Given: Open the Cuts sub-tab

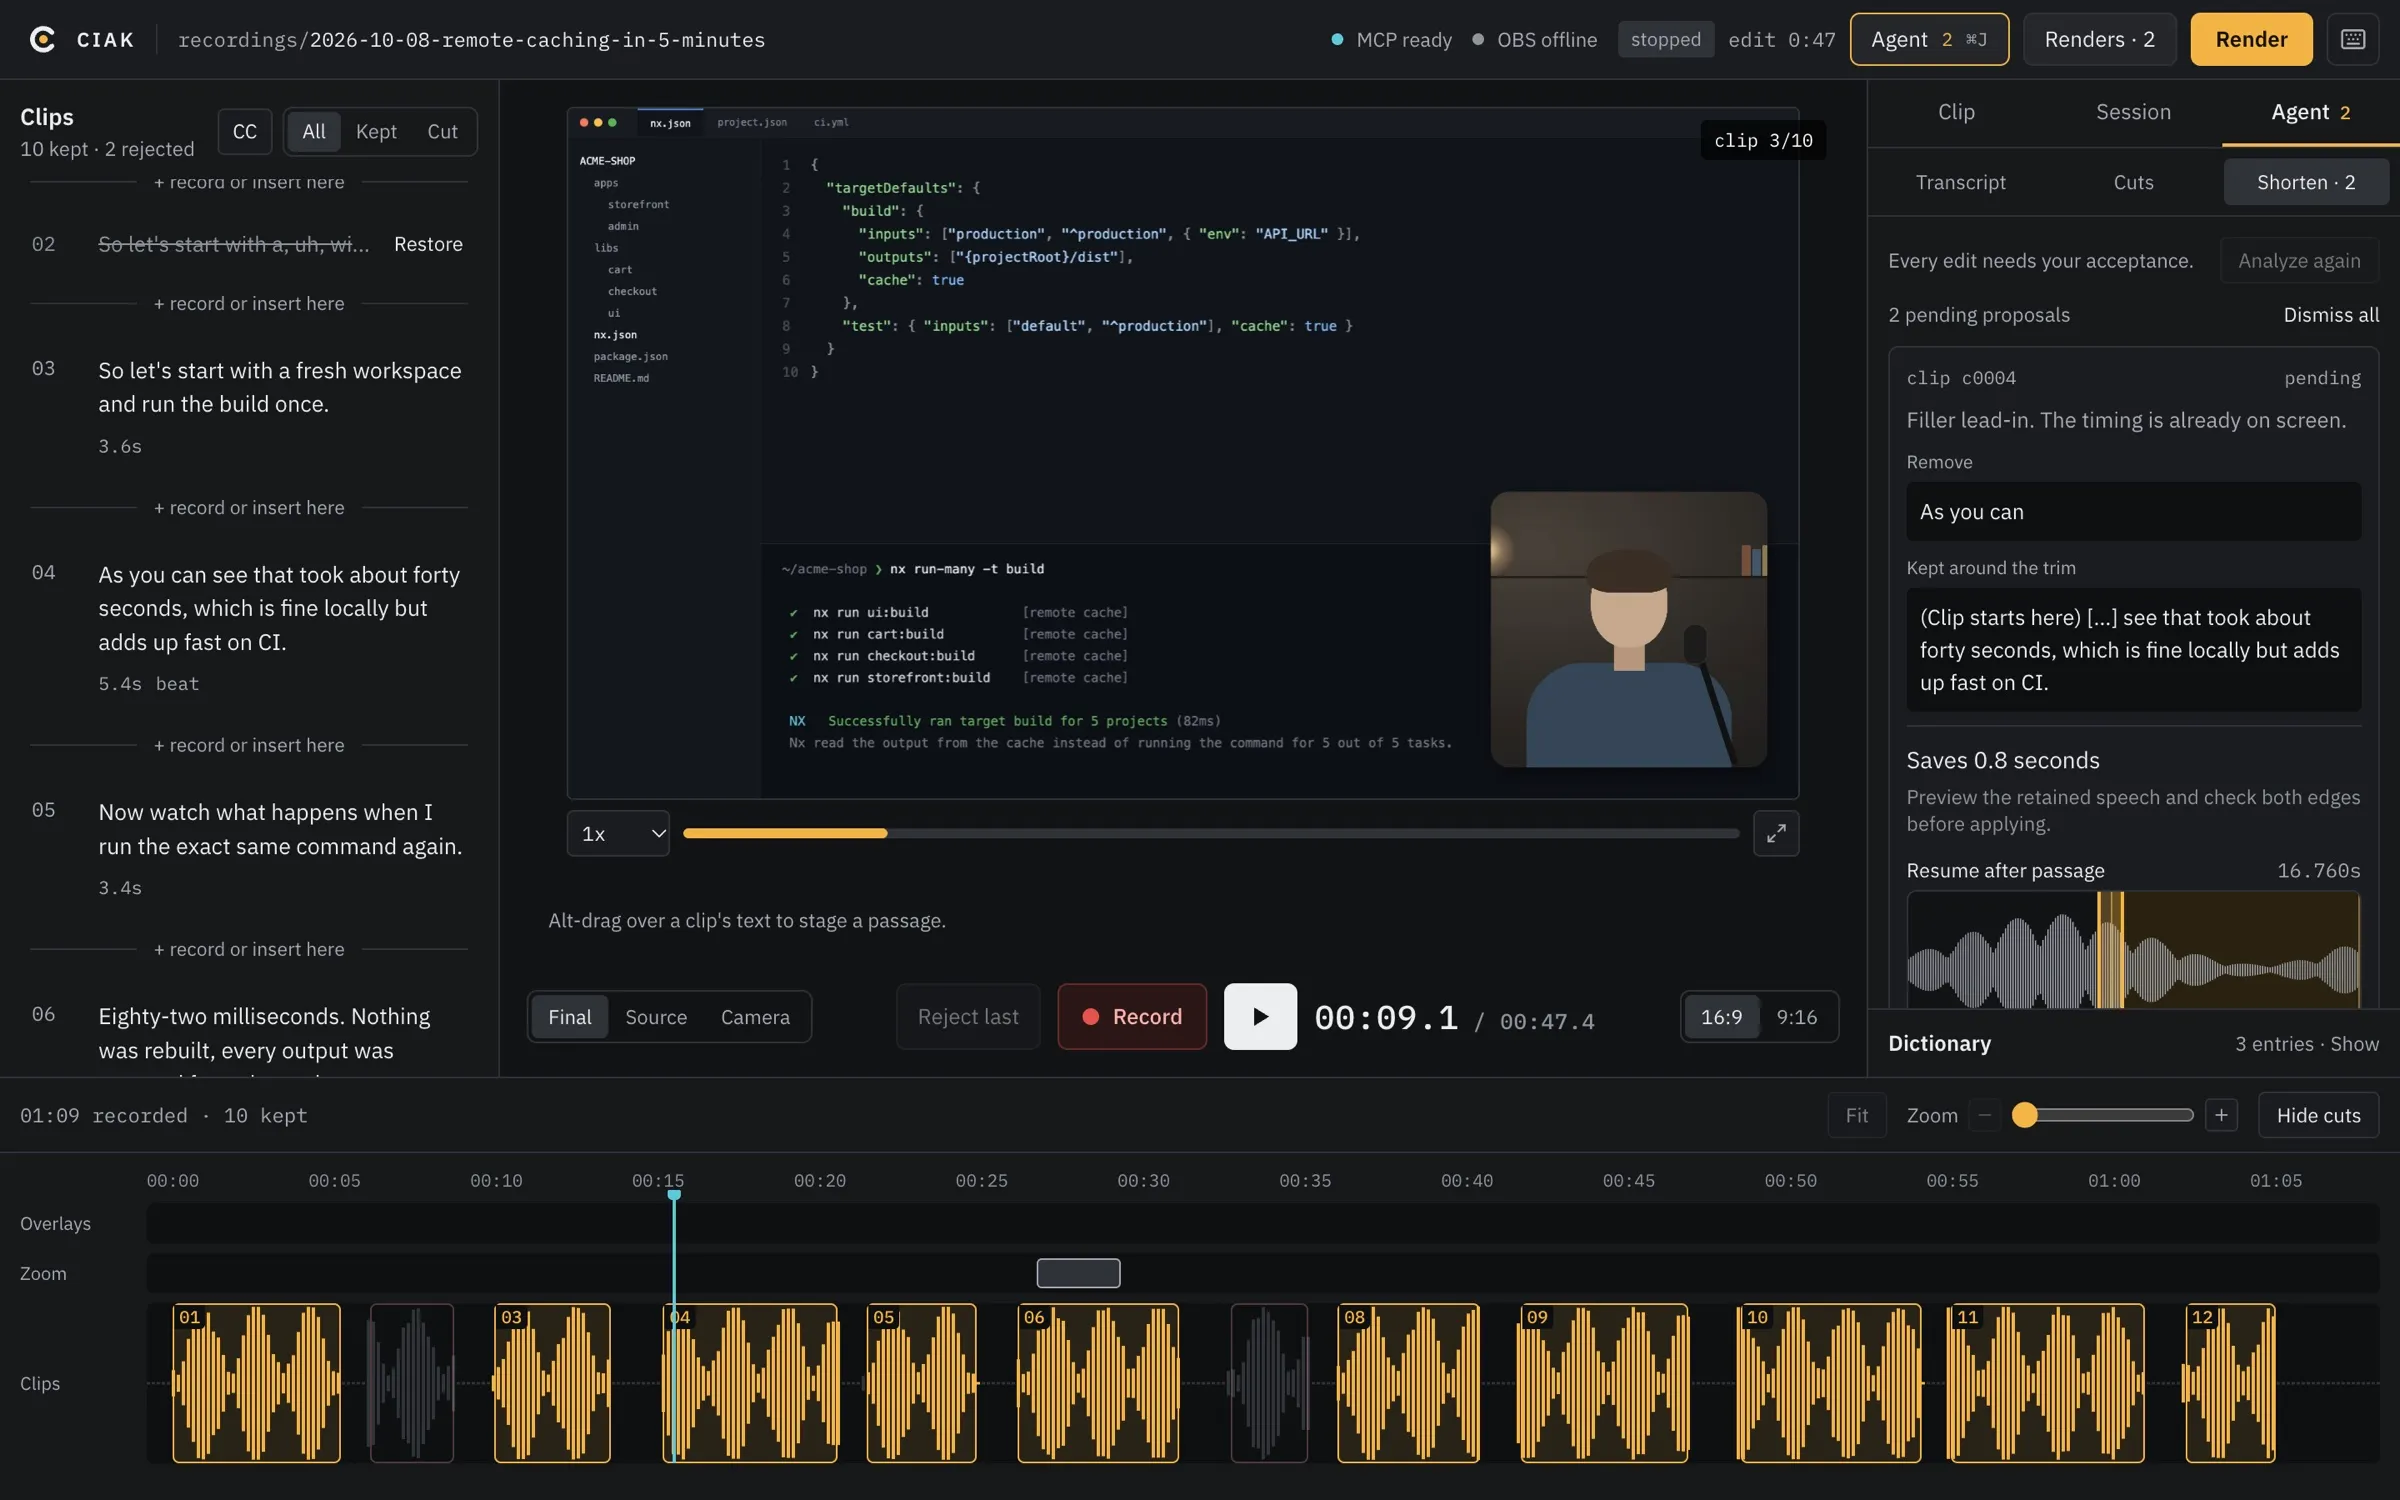Looking at the screenshot, I should (x=2133, y=182).
